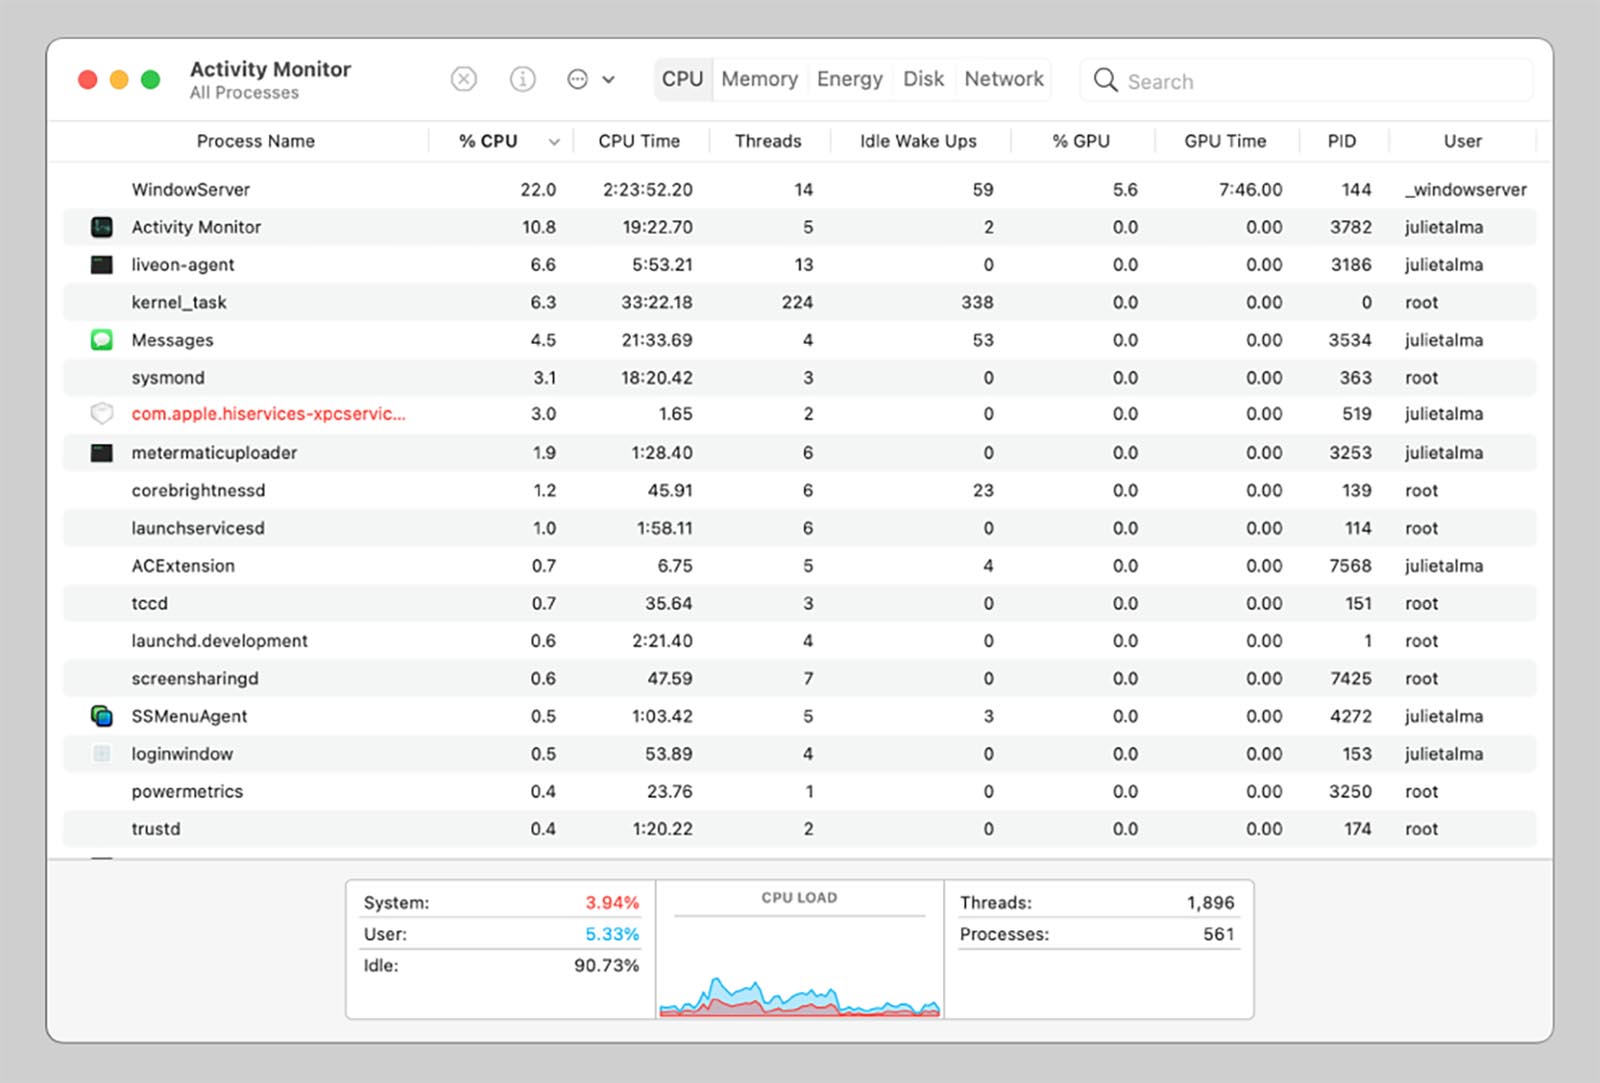Click PID 3782 in Activity Monitor row

pyautogui.click(x=1351, y=227)
